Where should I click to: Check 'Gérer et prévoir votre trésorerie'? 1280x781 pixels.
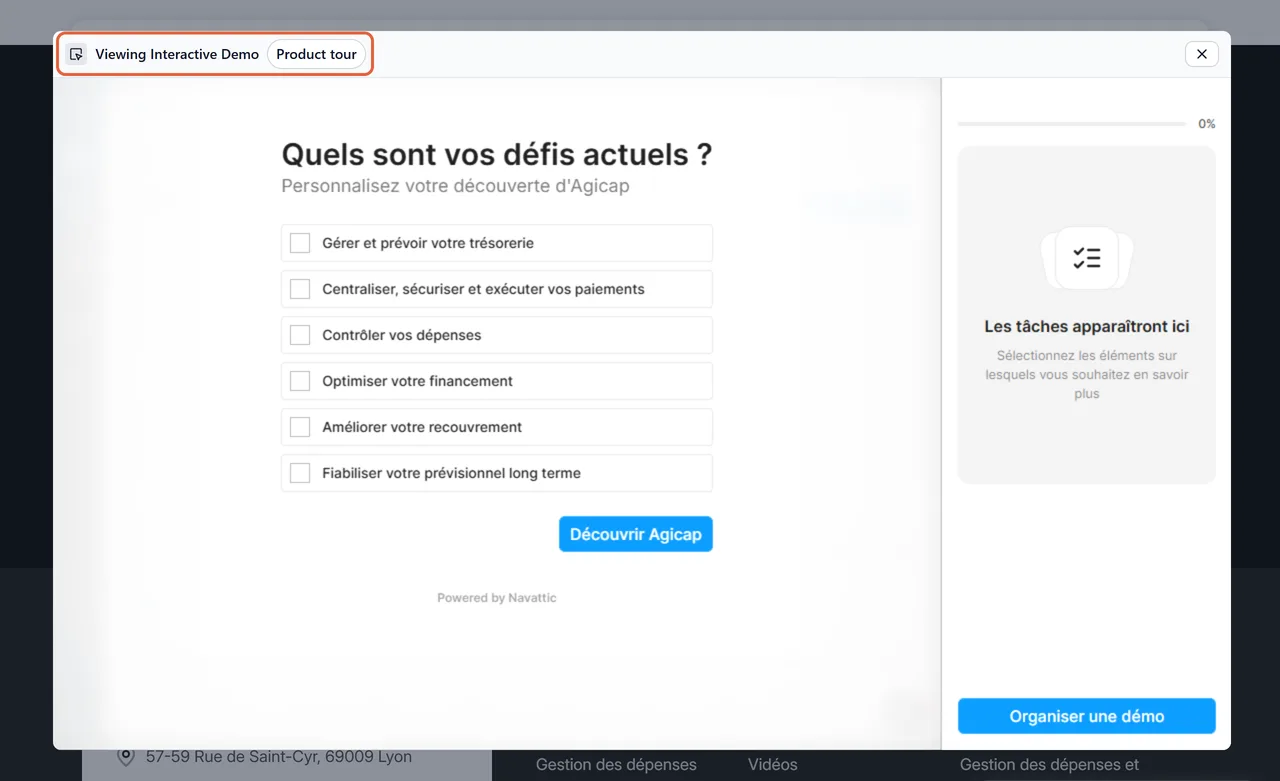pyautogui.click(x=300, y=243)
